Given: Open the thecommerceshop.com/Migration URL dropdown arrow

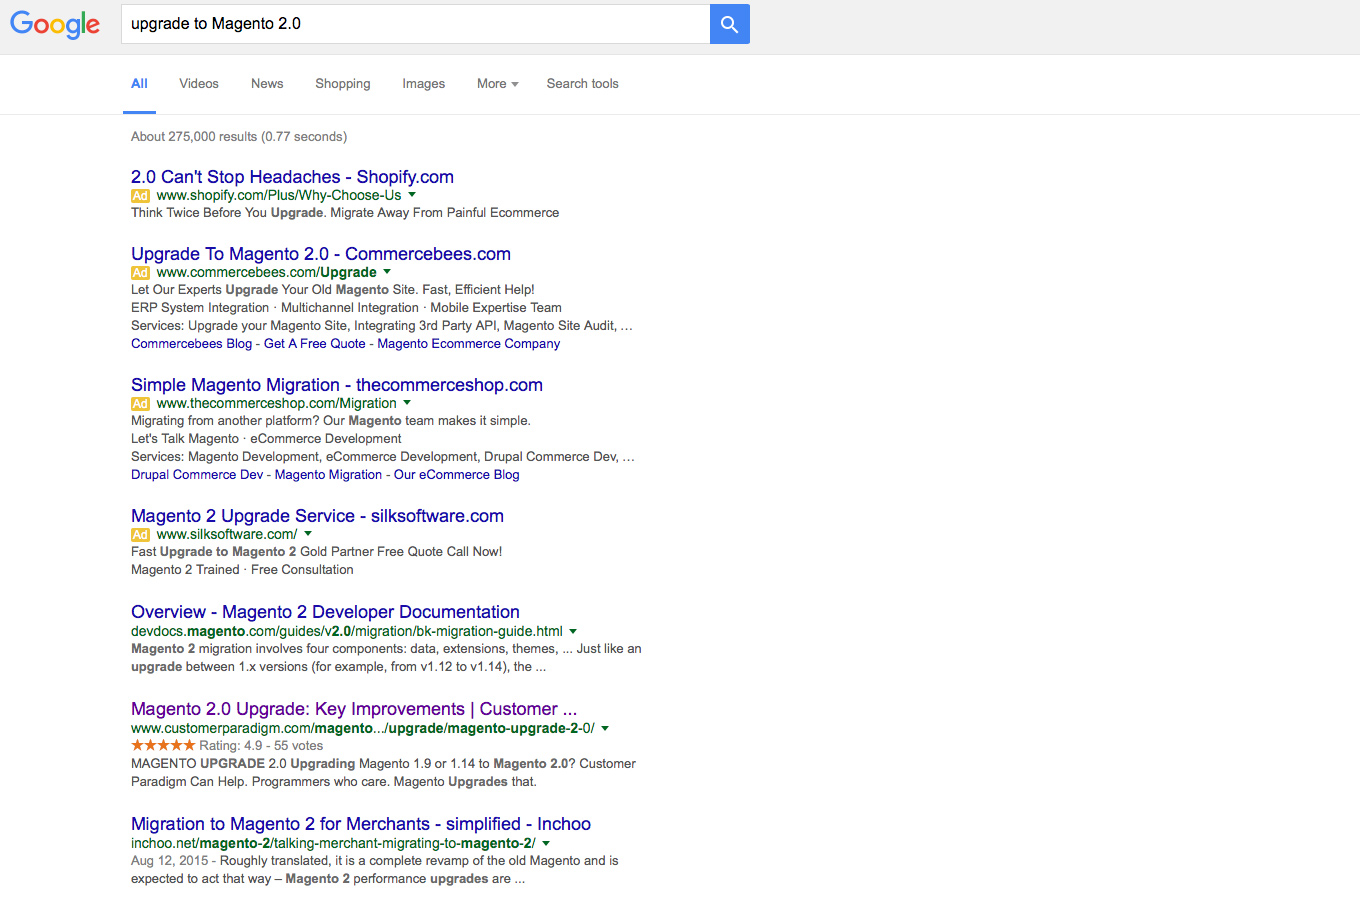Looking at the screenshot, I should click(x=407, y=403).
